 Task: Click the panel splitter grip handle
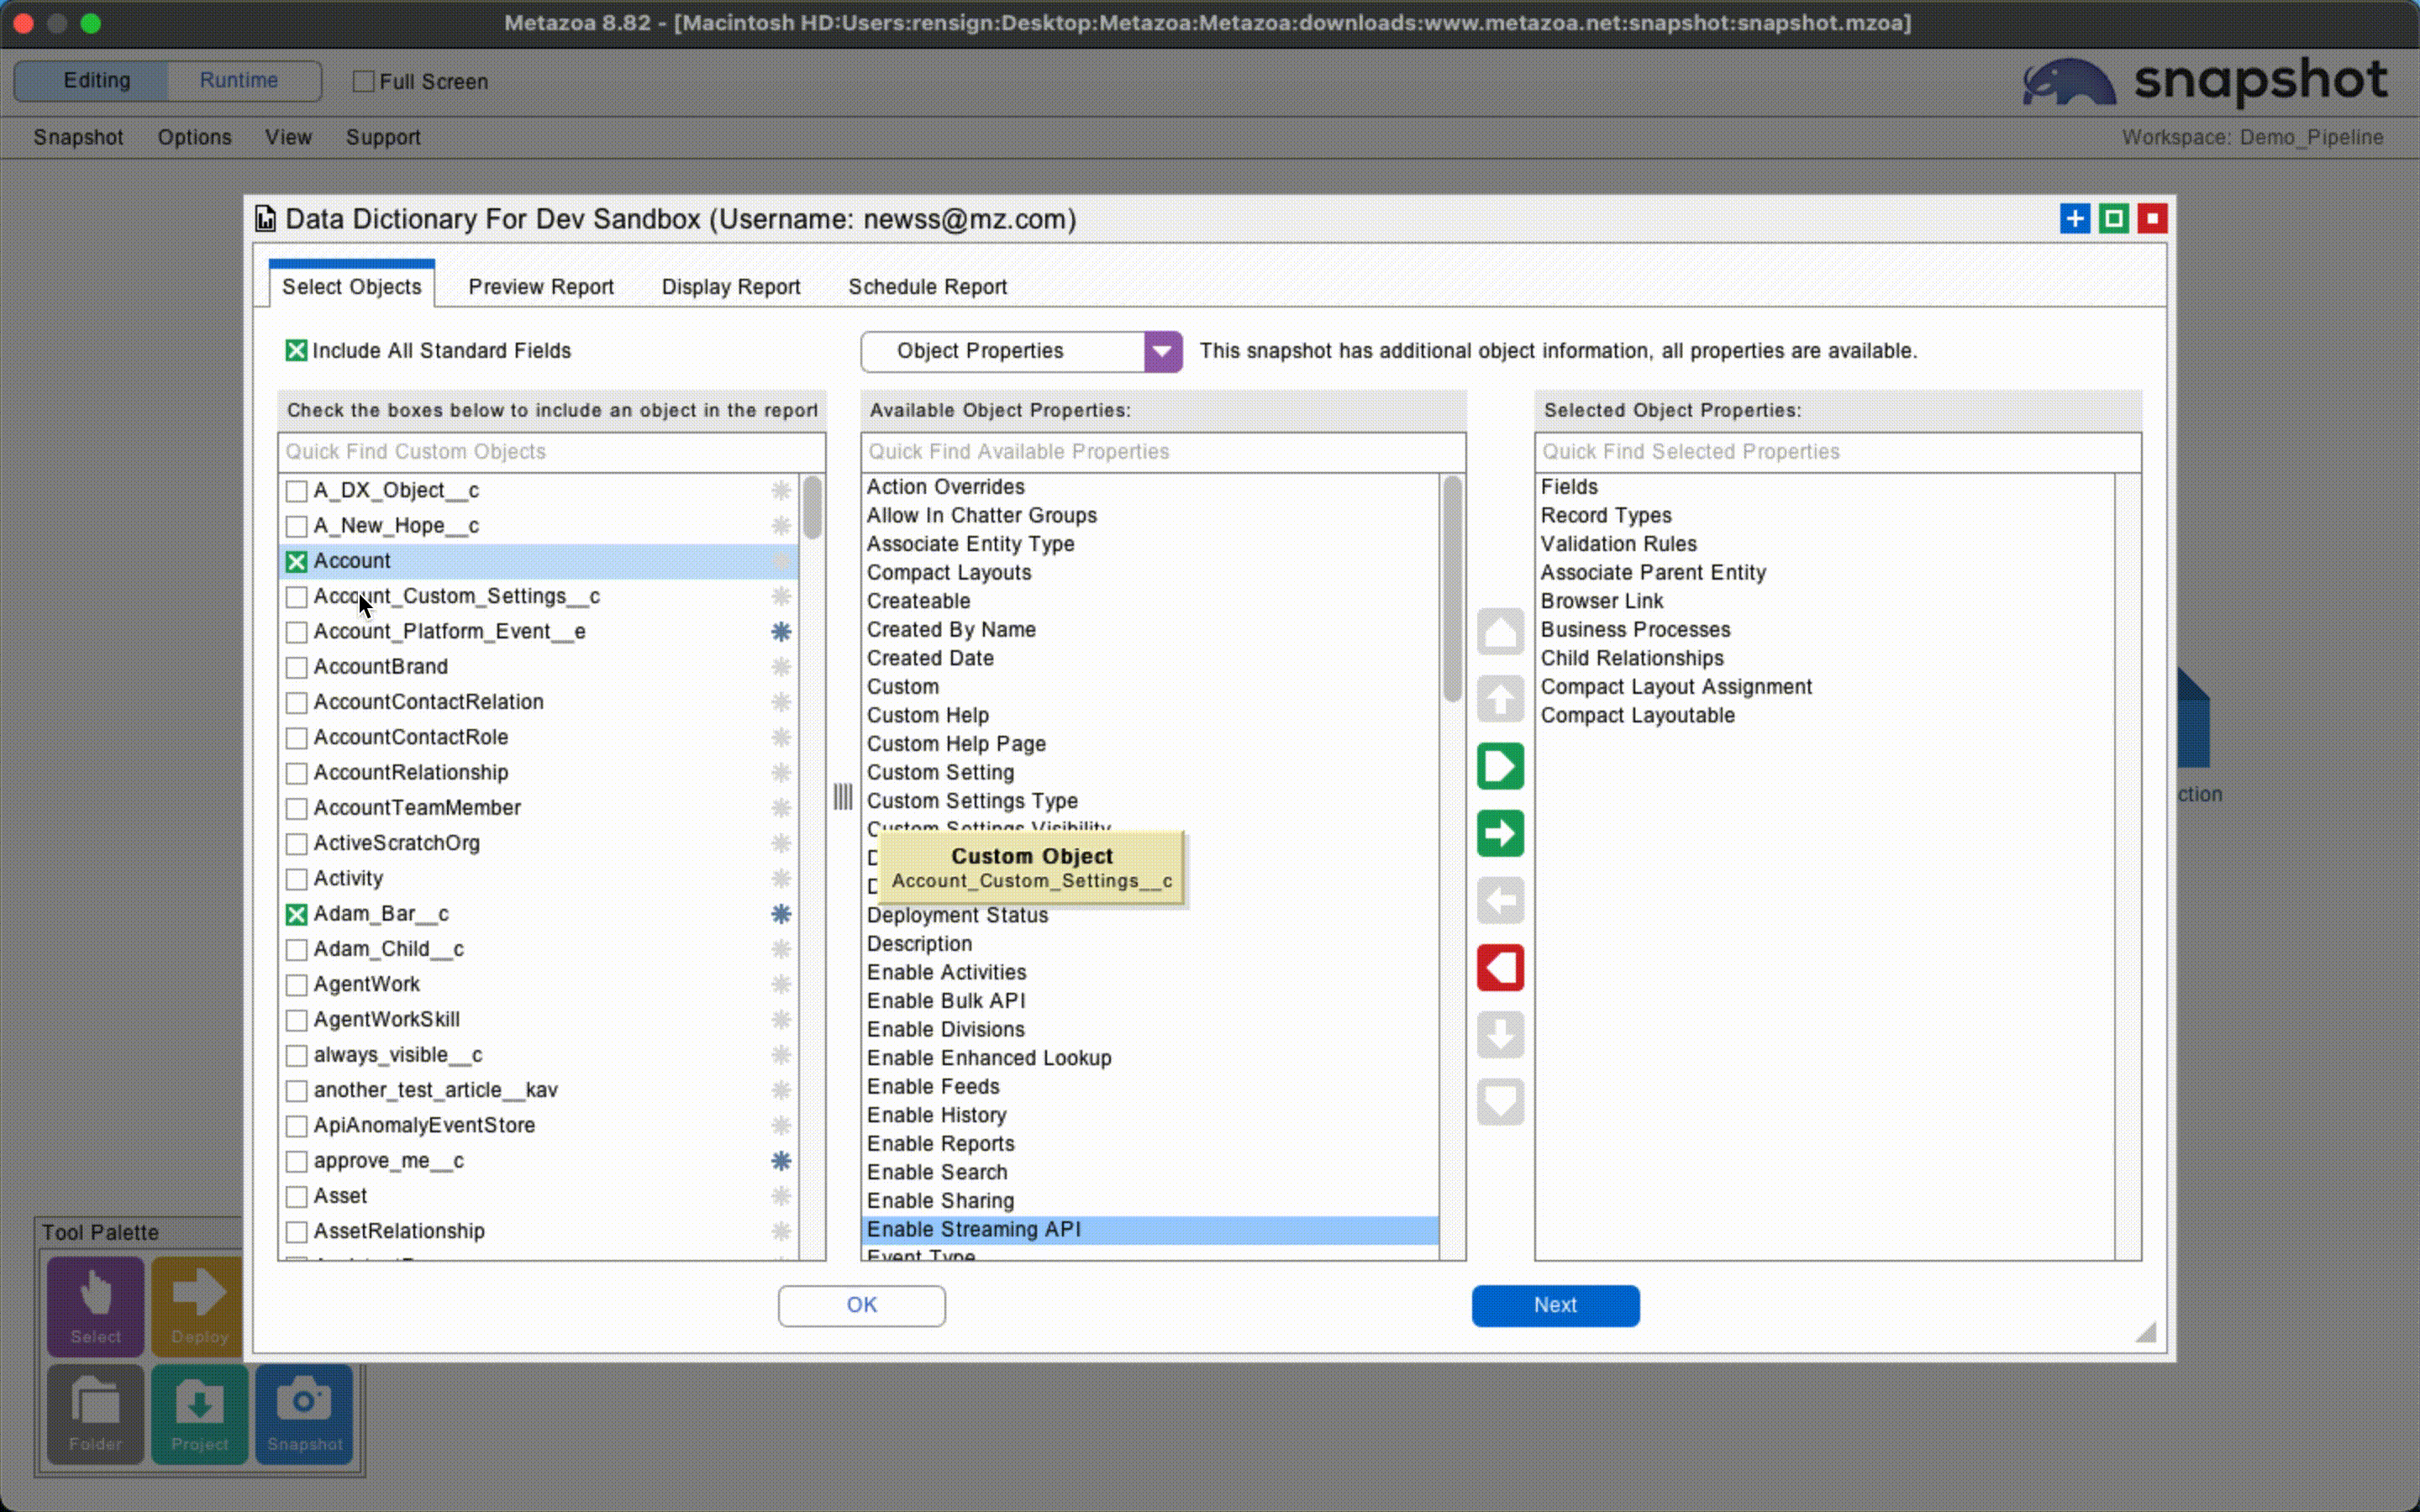click(x=843, y=797)
